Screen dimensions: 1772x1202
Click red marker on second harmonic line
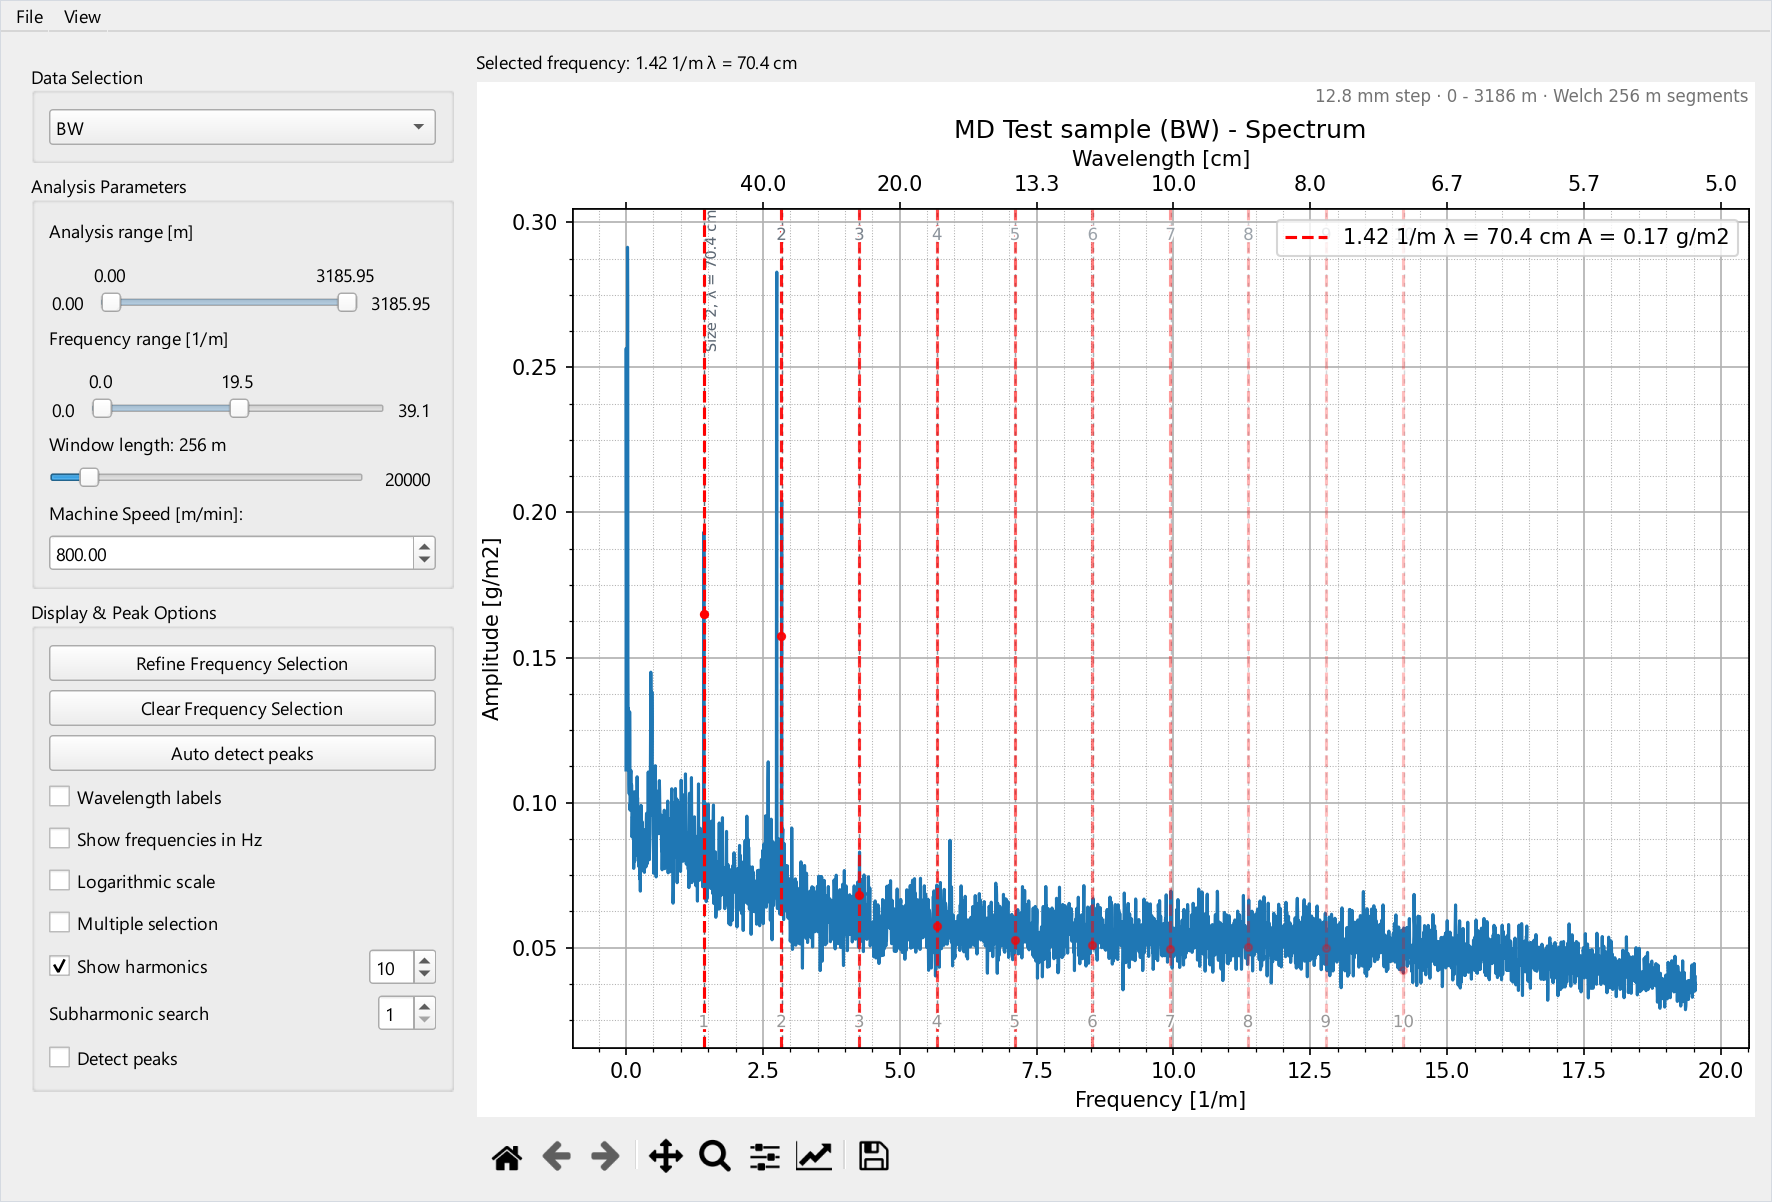(781, 637)
